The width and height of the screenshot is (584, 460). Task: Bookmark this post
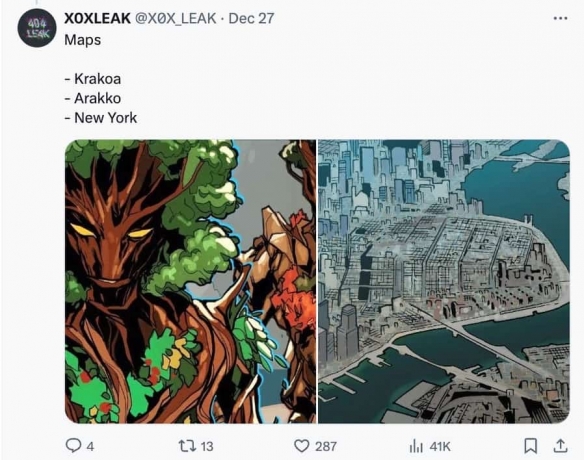[x=531, y=446]
